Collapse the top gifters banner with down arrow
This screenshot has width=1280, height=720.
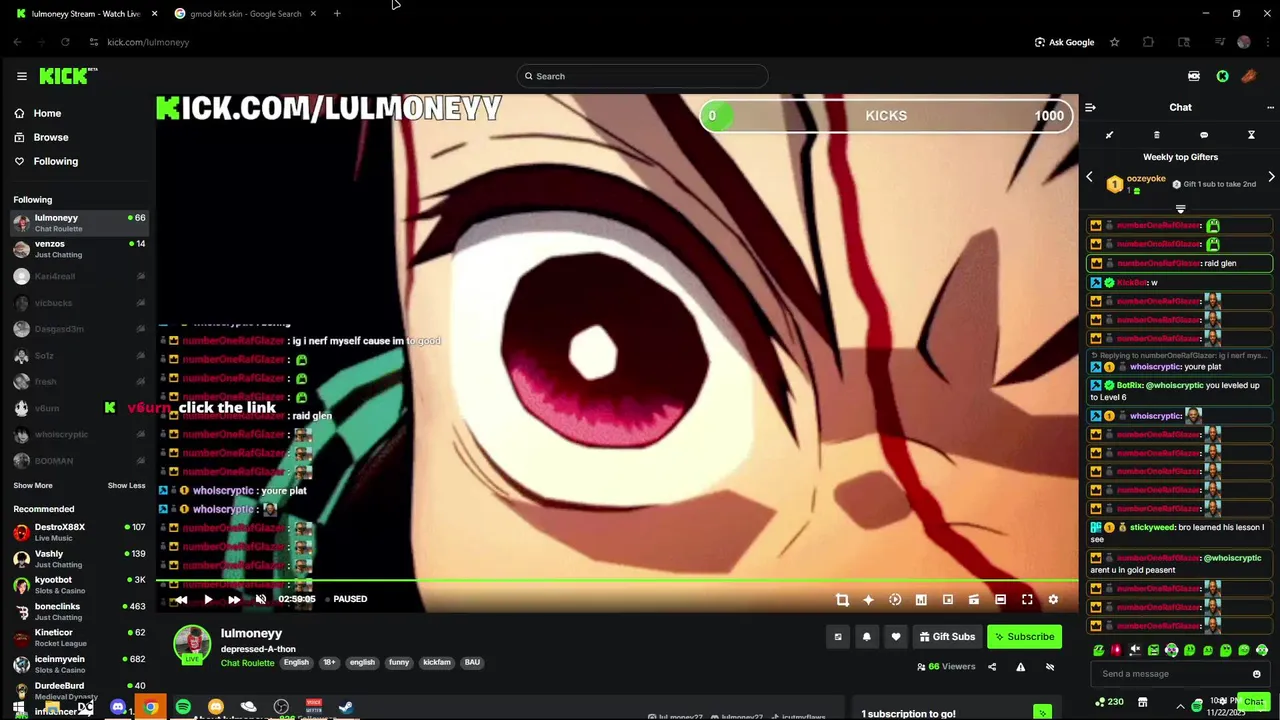pyautogui.click(x=1180, y=208)
